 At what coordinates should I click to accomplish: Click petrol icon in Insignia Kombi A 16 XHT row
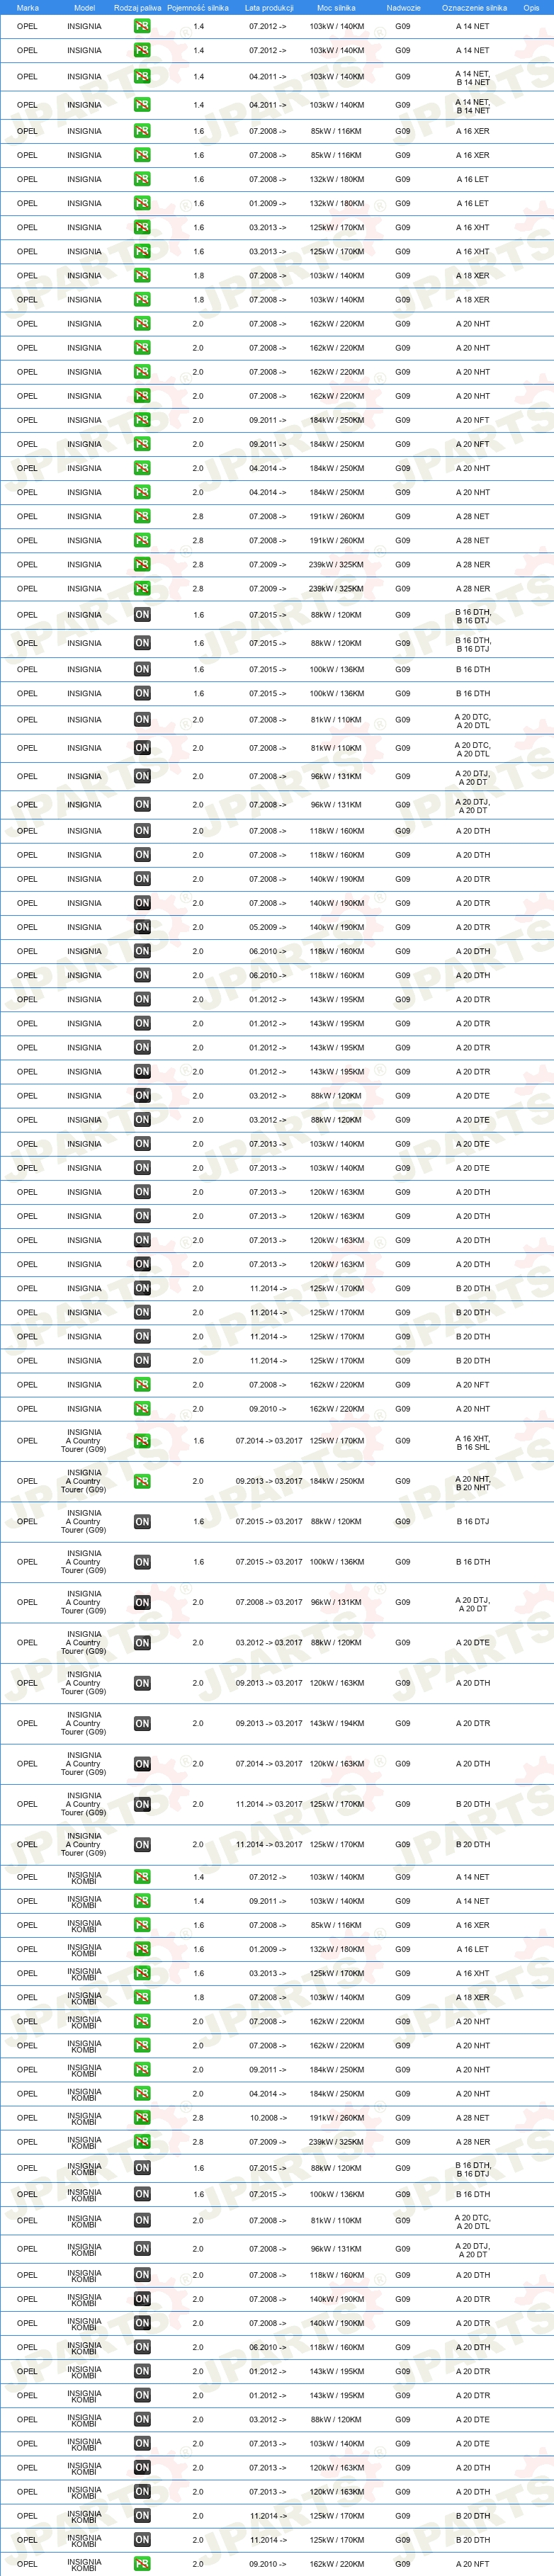pos(142,1973)
